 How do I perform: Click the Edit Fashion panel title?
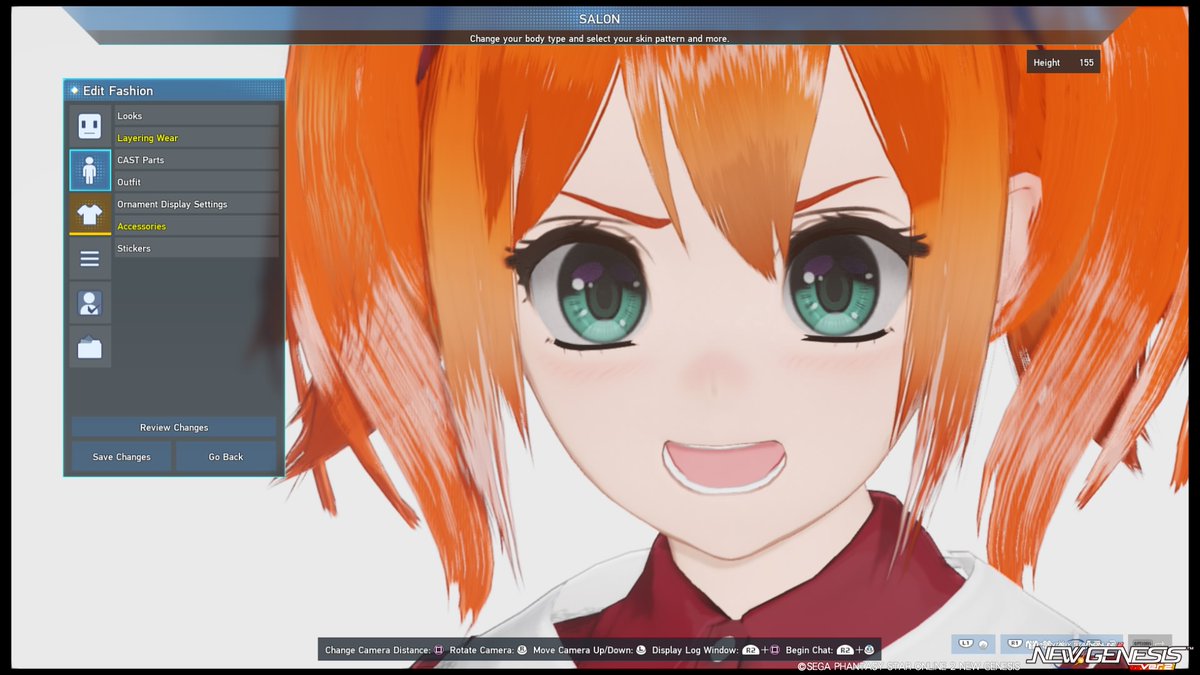point(118,91)
